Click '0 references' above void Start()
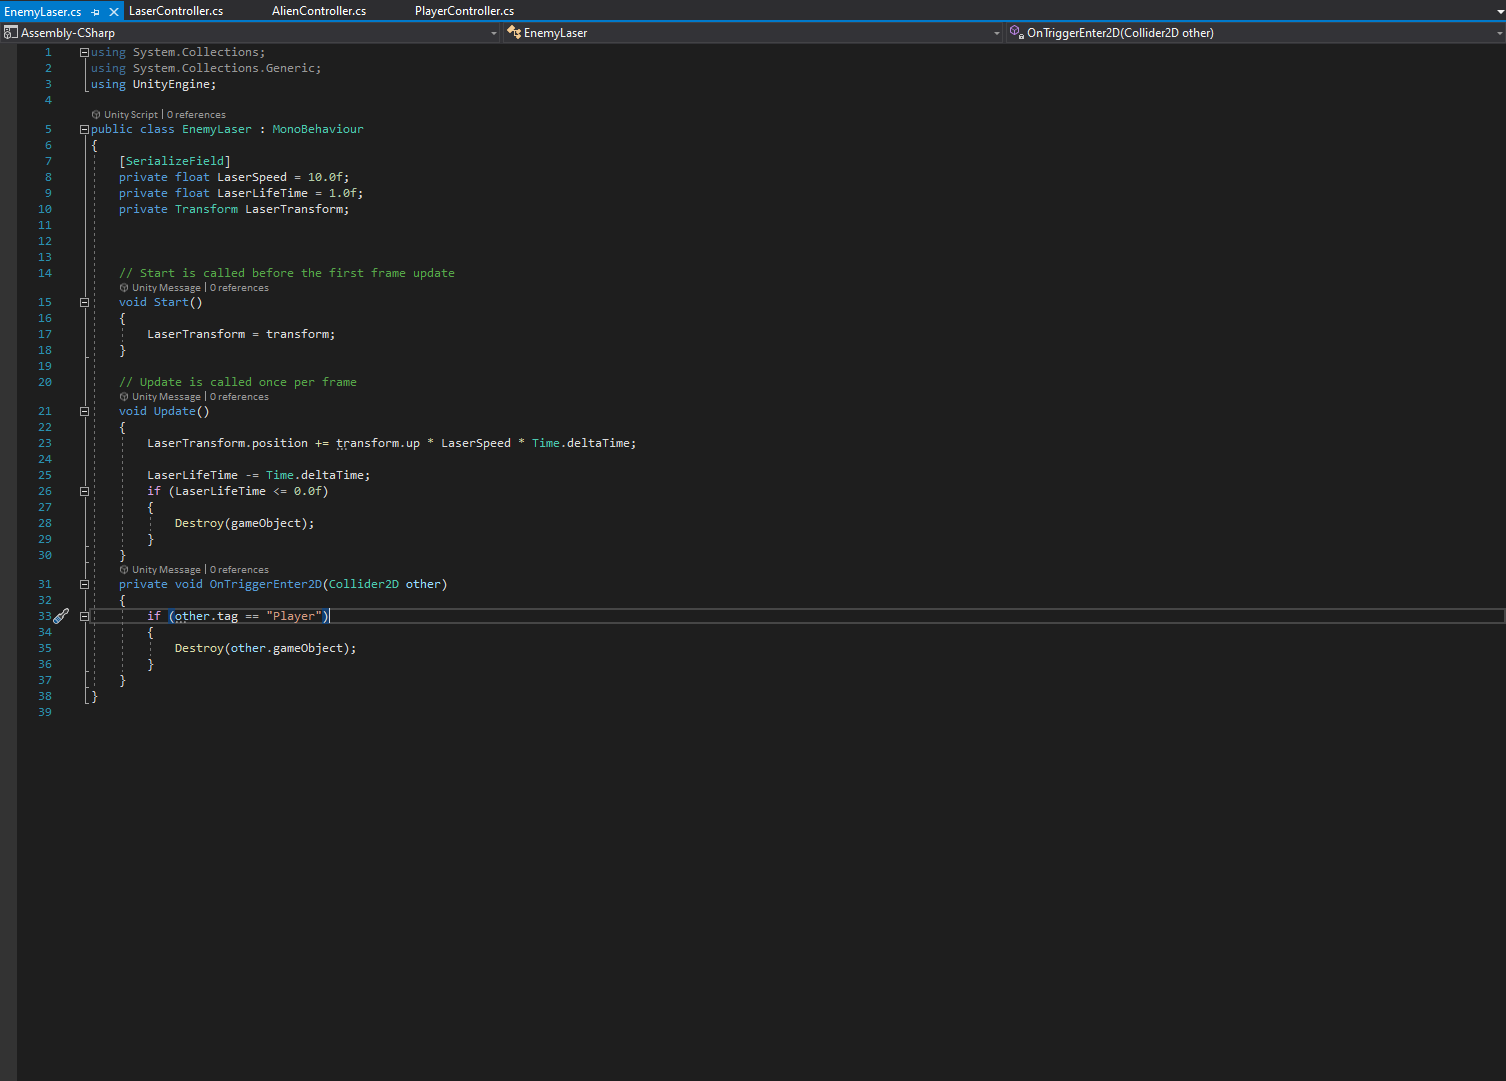 239,288
